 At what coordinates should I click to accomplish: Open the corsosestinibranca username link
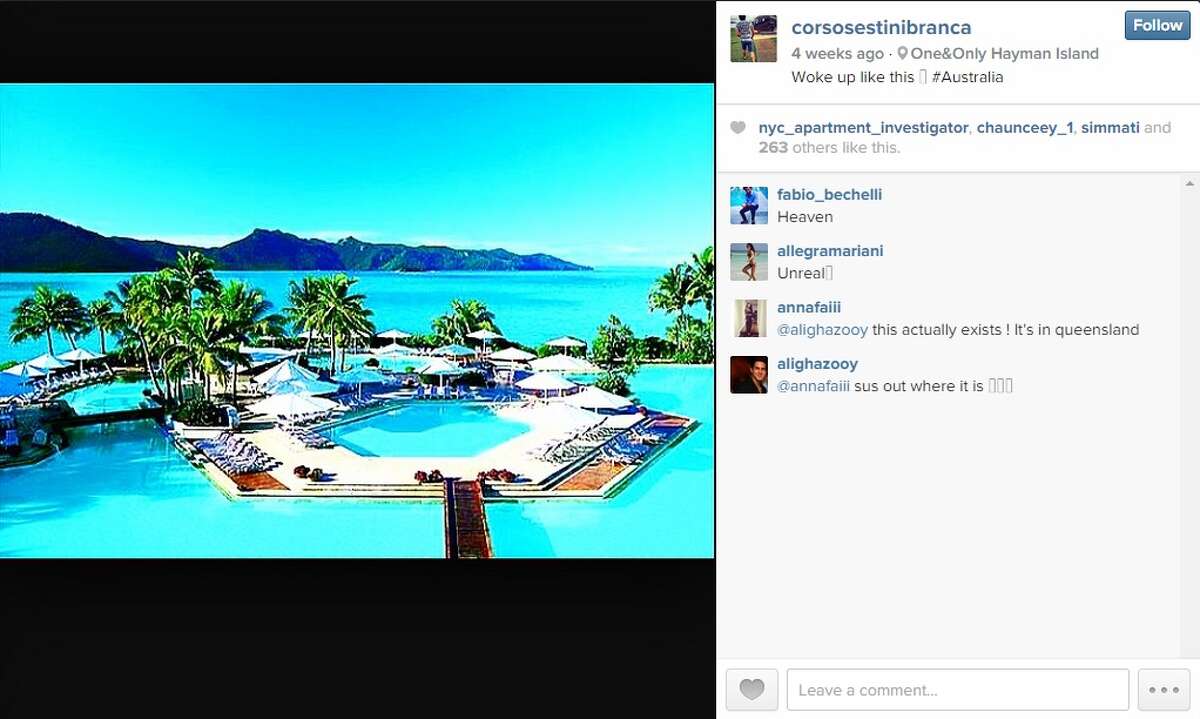click(881, 28)
